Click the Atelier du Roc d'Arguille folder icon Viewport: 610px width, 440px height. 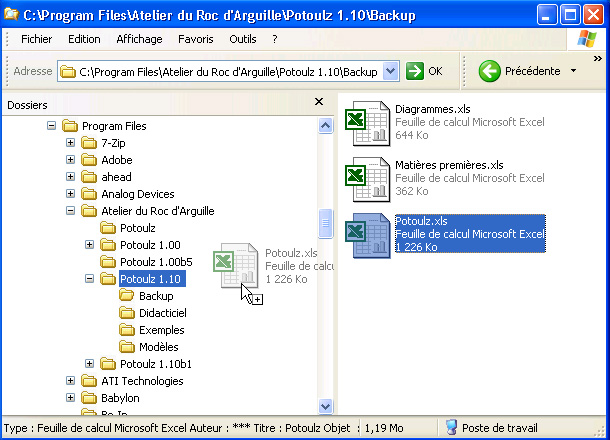coord(89,211)
